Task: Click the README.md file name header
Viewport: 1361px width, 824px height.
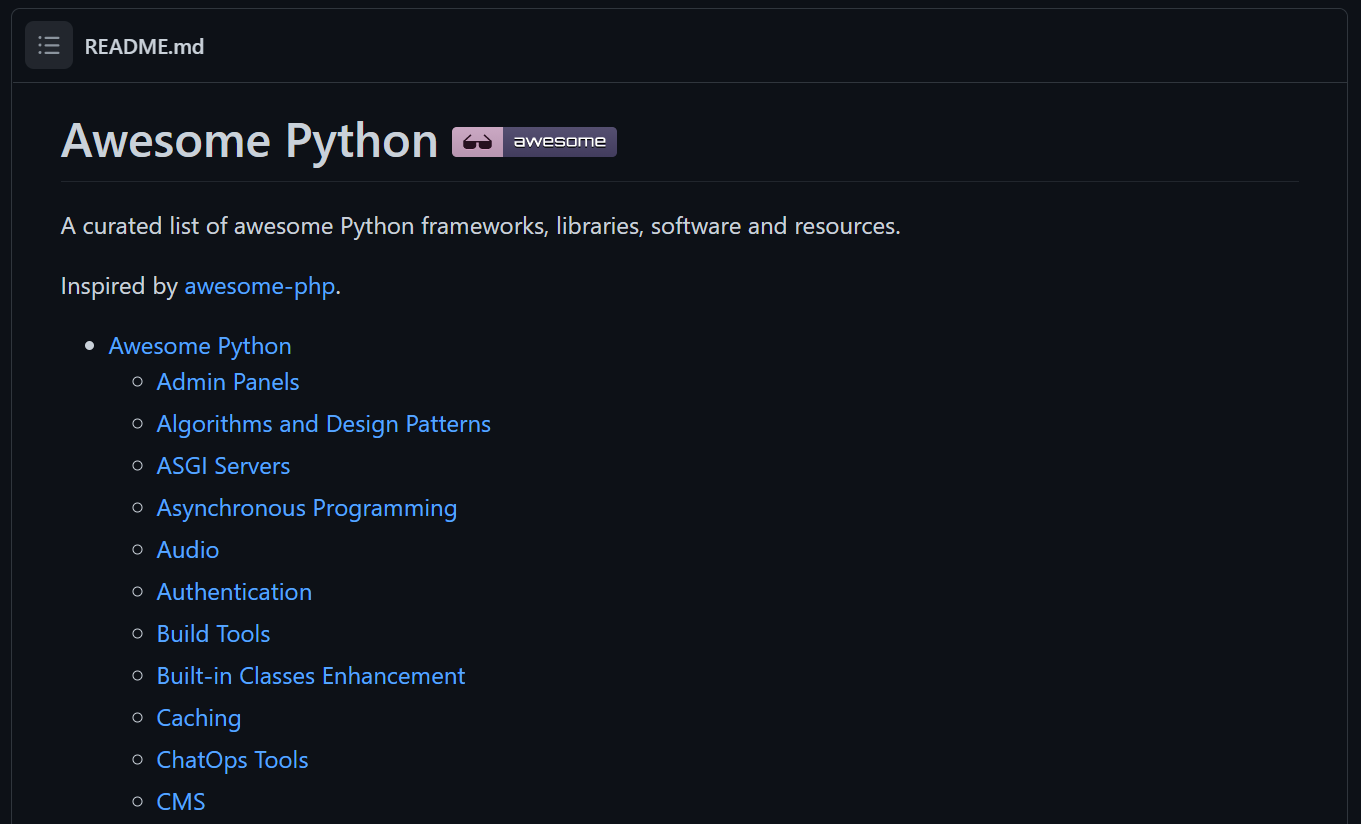Action: point(145,46)
